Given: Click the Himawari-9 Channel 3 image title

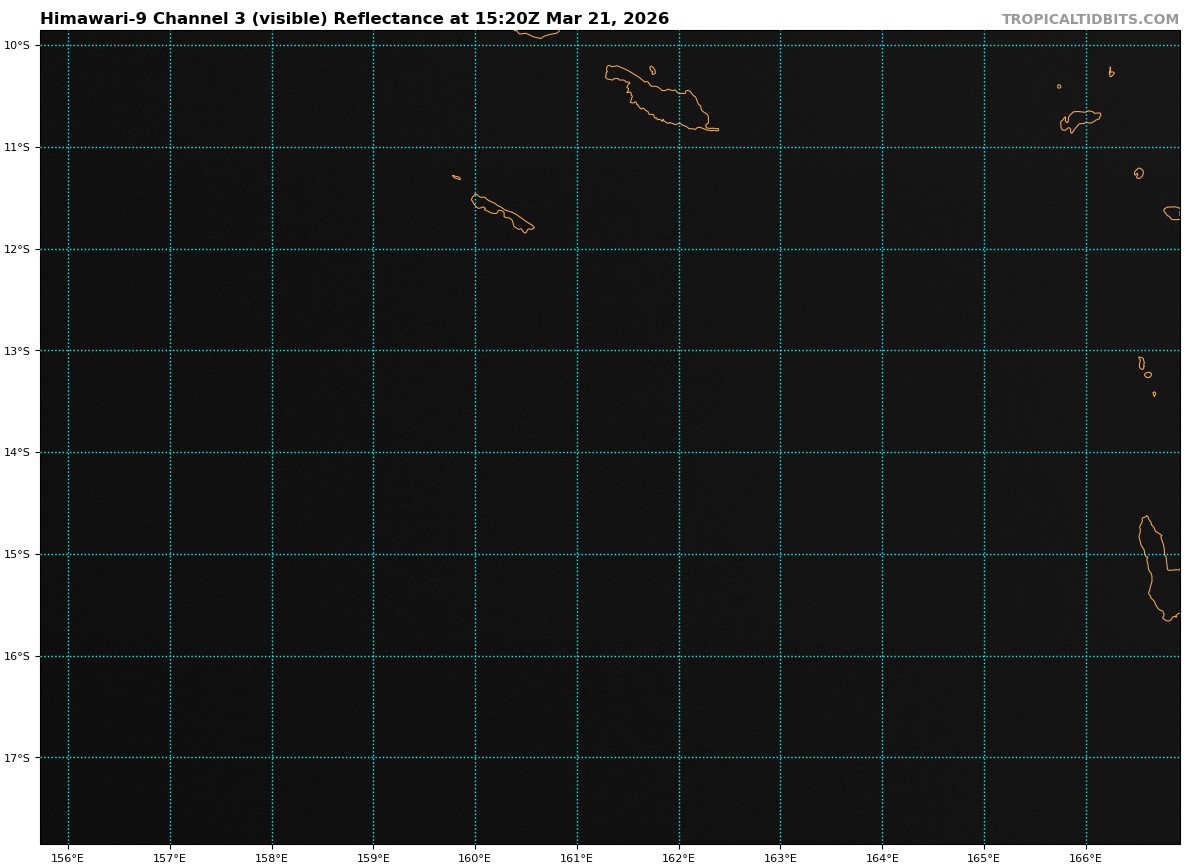Looking at the screenshot, I should point(354,19).
